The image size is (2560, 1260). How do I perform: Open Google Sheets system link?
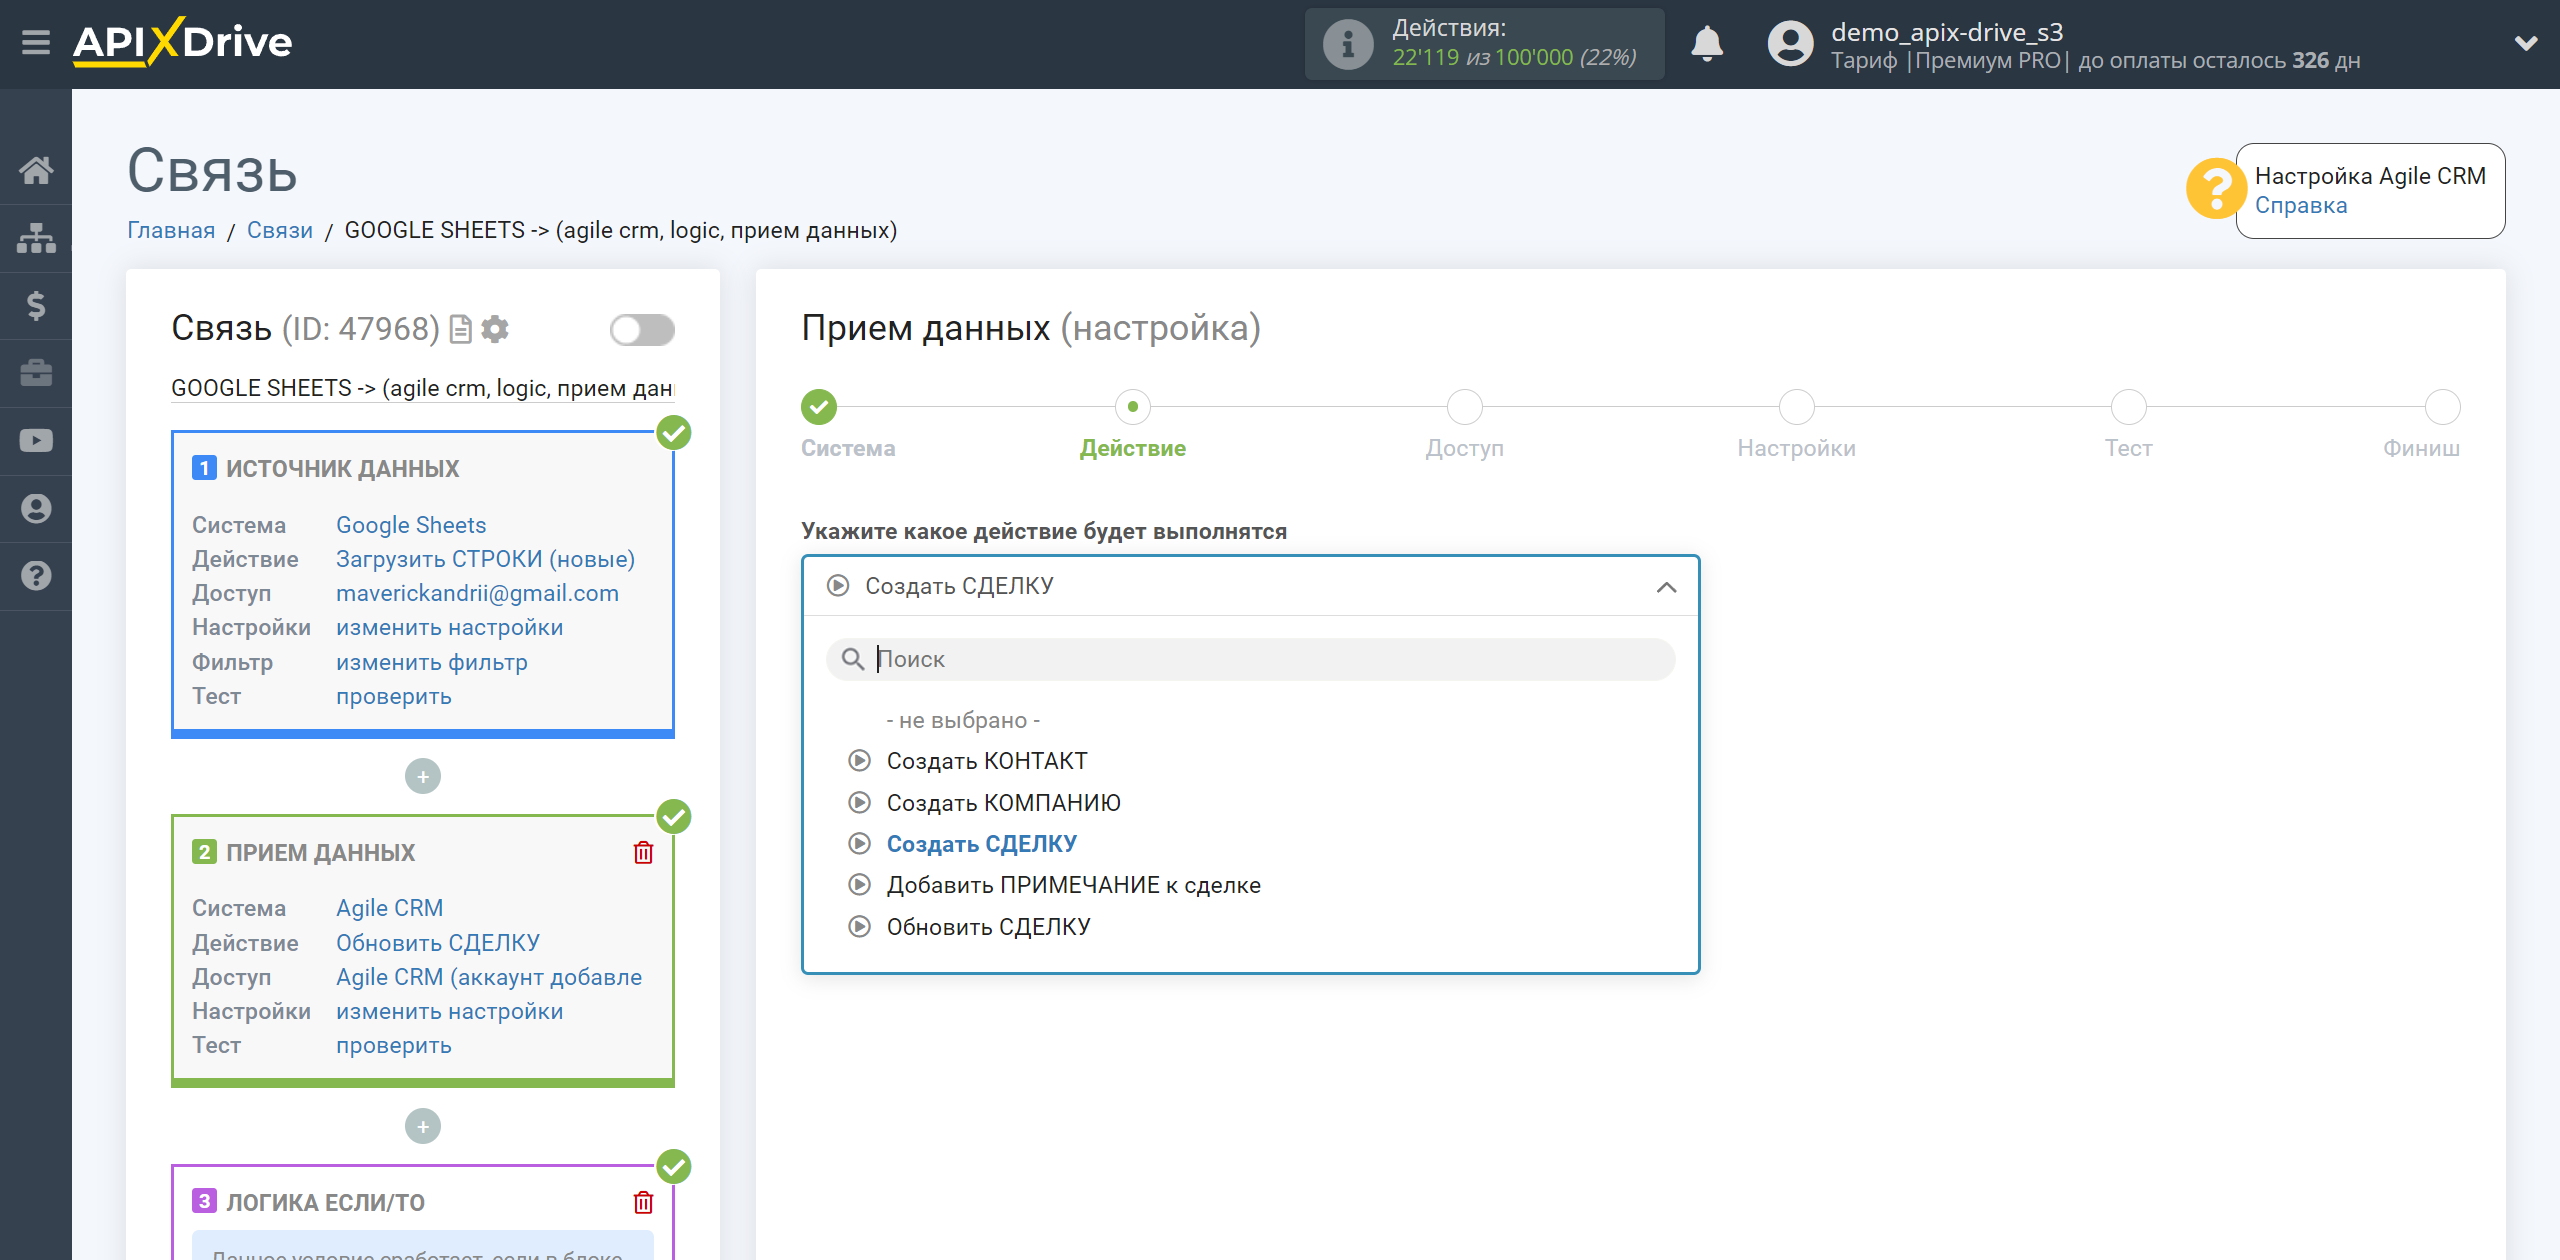coord(411,525)
